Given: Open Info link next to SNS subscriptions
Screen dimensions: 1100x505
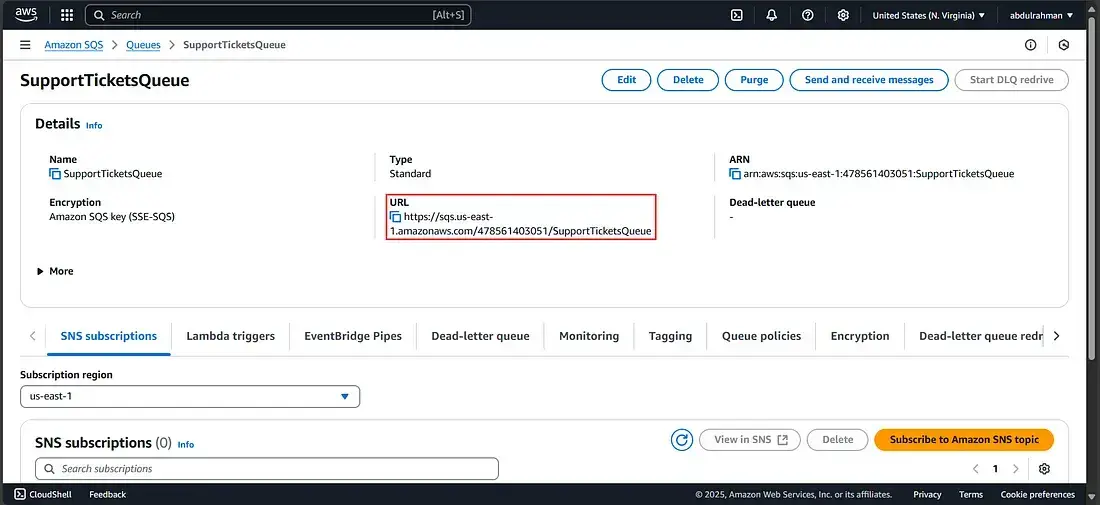Looking at the screenshot, I should tap(186, 445).
